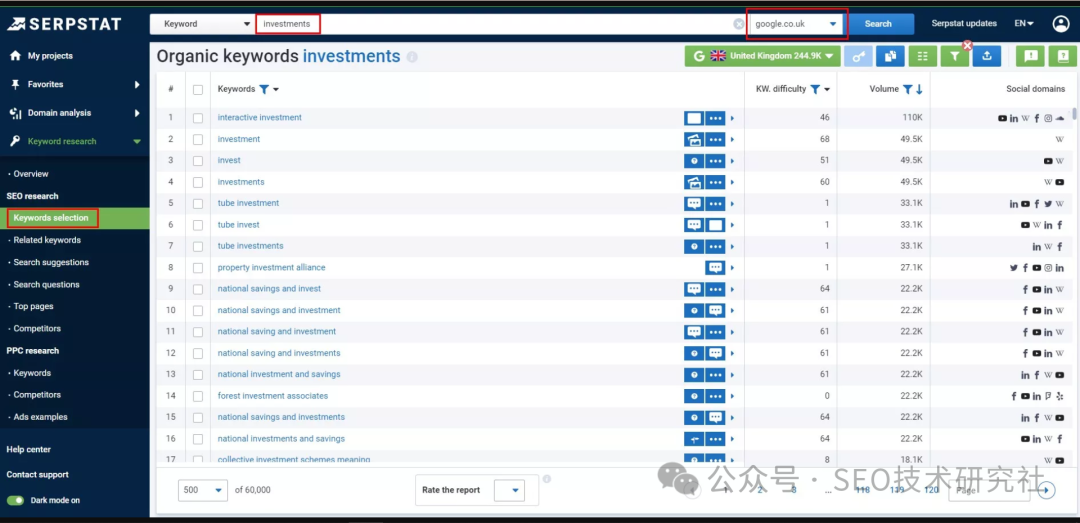Open the user profile avatar icon
The width and height of the screenshot is (1080, 523).
click(x=1060, y=24)
